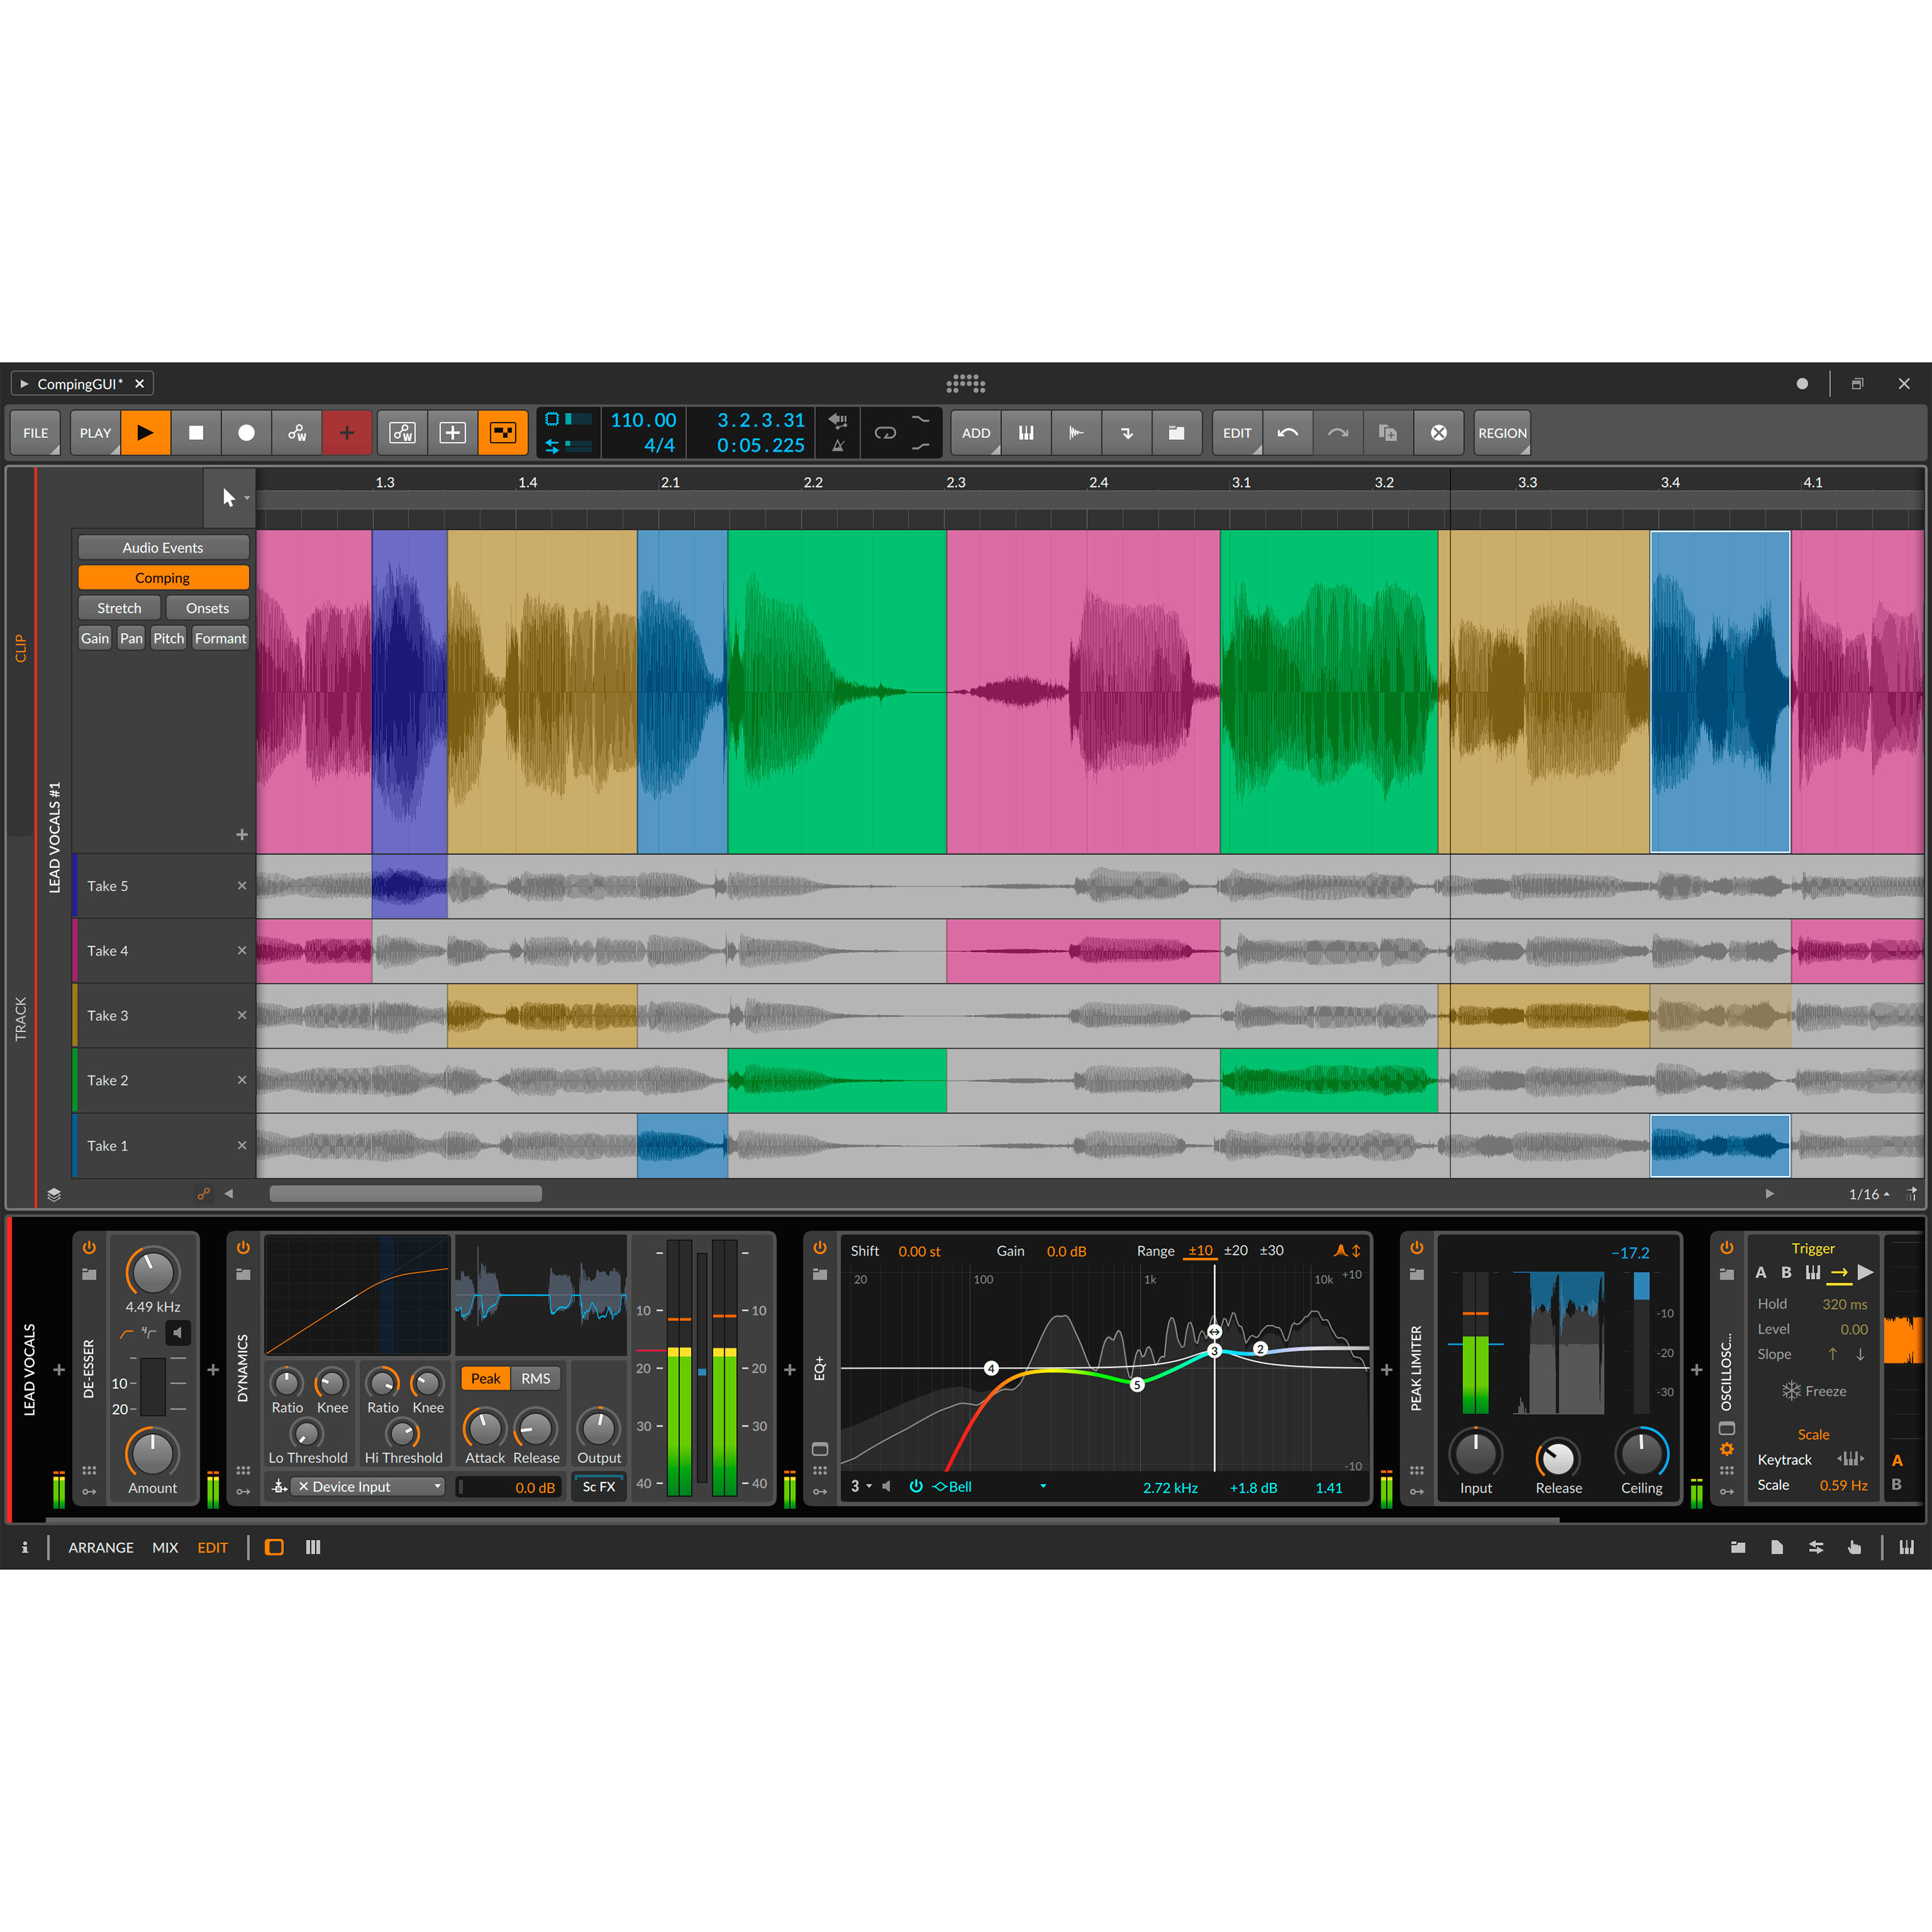Select the Comping mode button
Image resolution: width=1932 pixels, height=1932 pixels.
click(x=163, y=577)
